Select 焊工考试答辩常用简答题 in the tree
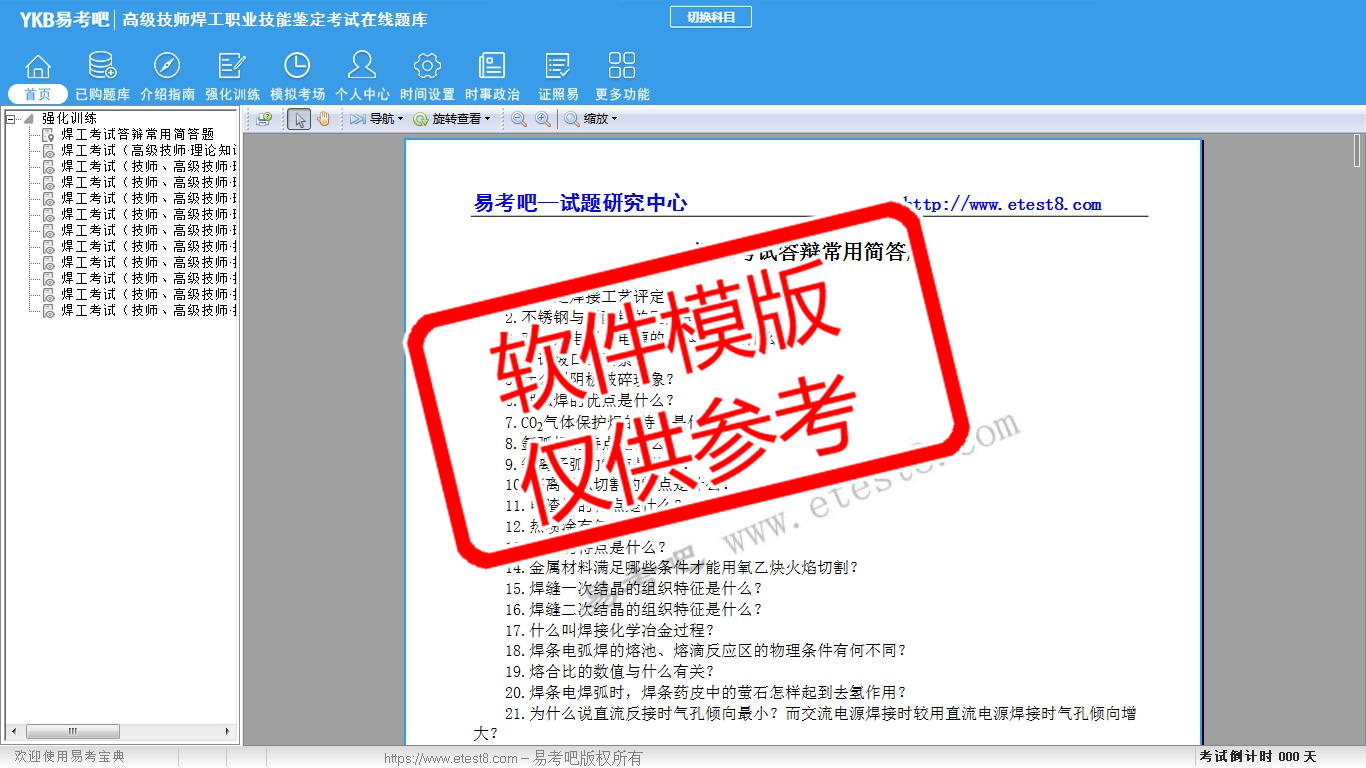 pyautogui.click(x=137, y=134)
